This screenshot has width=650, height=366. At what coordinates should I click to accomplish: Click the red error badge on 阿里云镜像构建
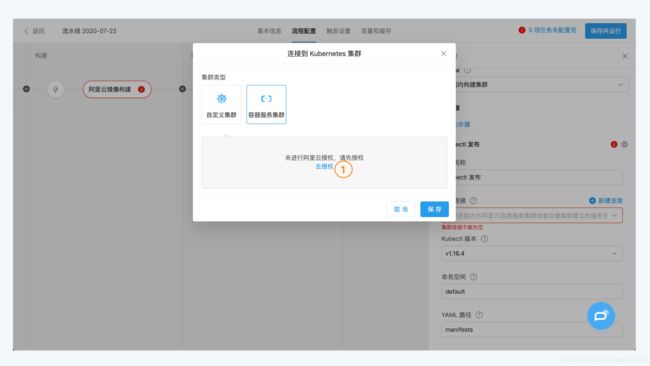(141, 89)
